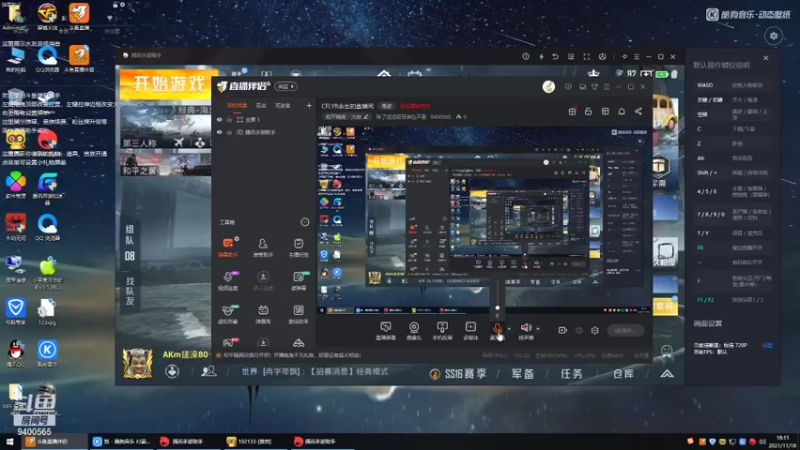The image size is (800, 450).
Task: Toggle the preview eye beside settings gear
Action: [x=579, y=330]
